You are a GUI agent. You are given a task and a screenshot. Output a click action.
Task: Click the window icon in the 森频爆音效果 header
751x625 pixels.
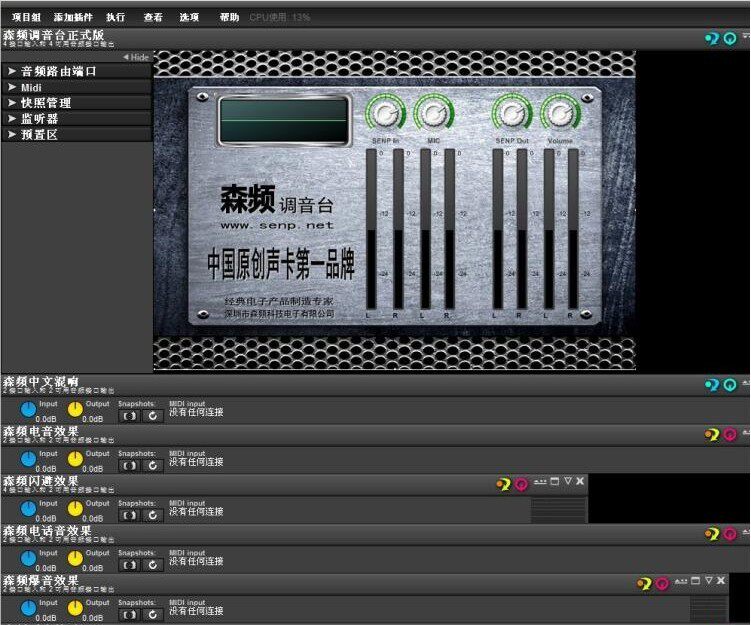pos(695,581)
